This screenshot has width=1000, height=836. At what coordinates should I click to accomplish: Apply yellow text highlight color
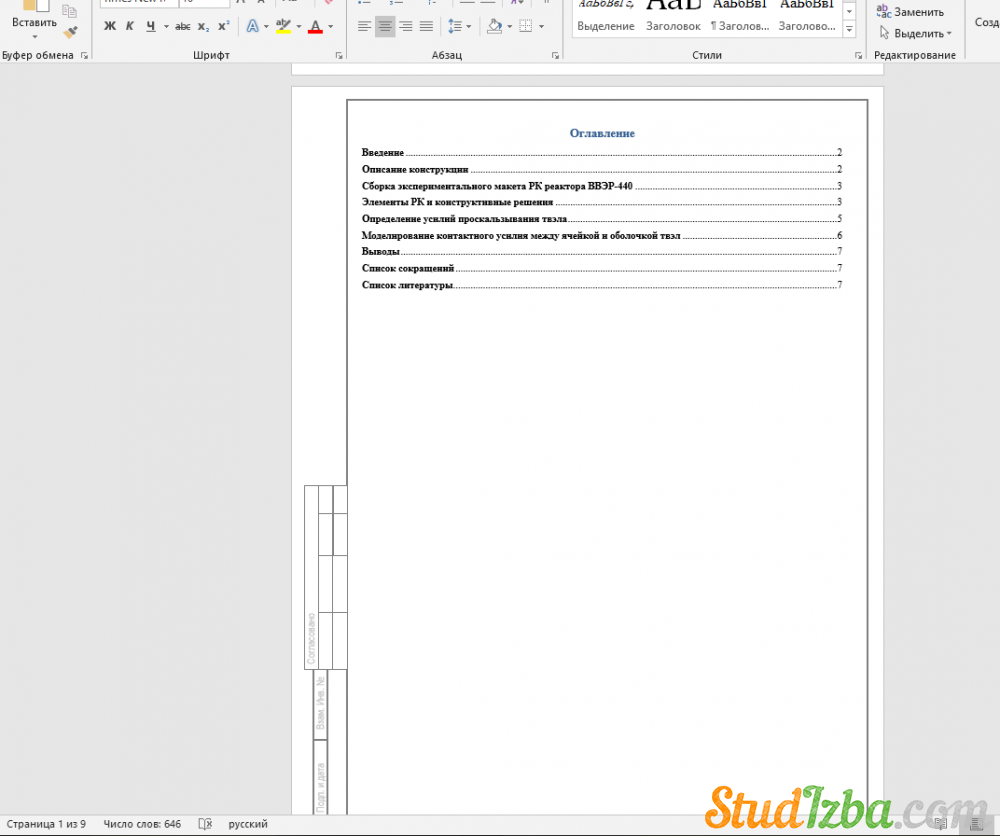pos(284,27)
